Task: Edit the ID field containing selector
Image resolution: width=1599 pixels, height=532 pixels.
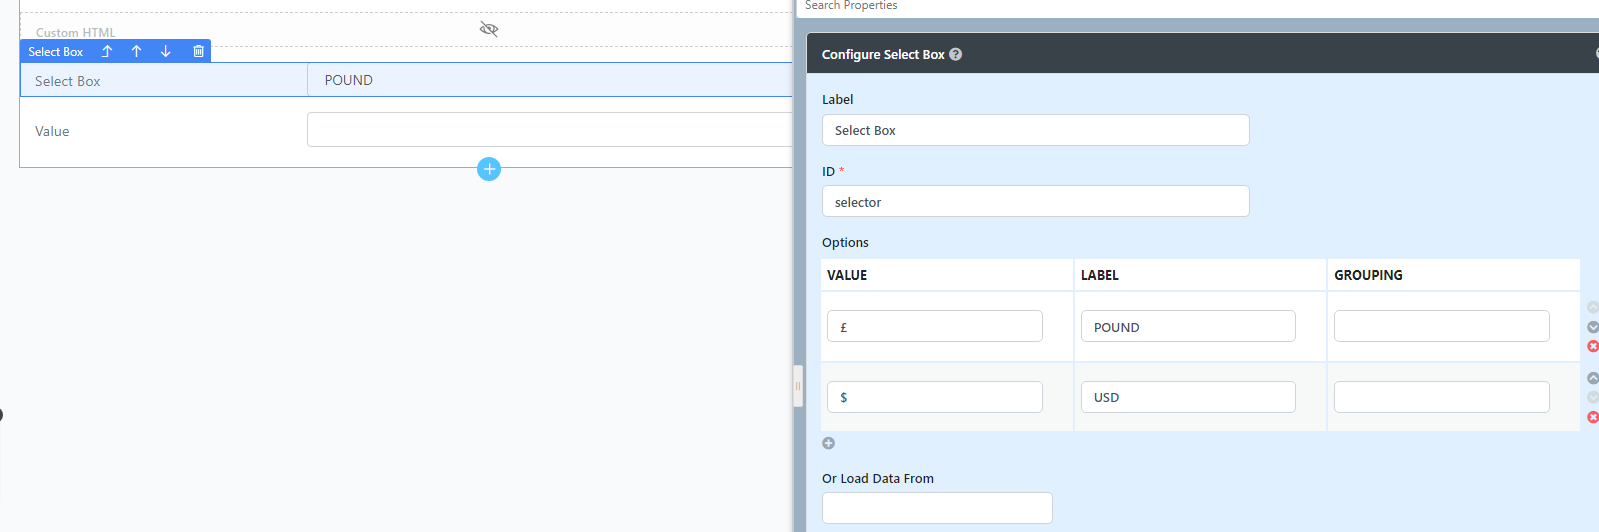Action: pyautogui.click(x=1035, y=201)
